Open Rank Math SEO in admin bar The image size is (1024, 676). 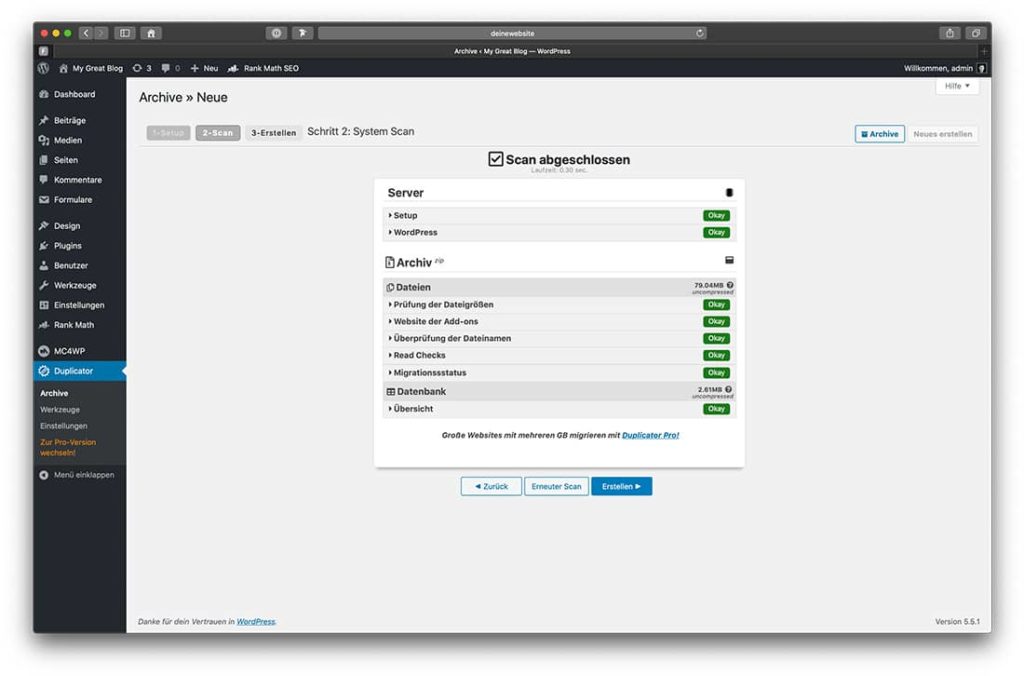coord(263,68)
